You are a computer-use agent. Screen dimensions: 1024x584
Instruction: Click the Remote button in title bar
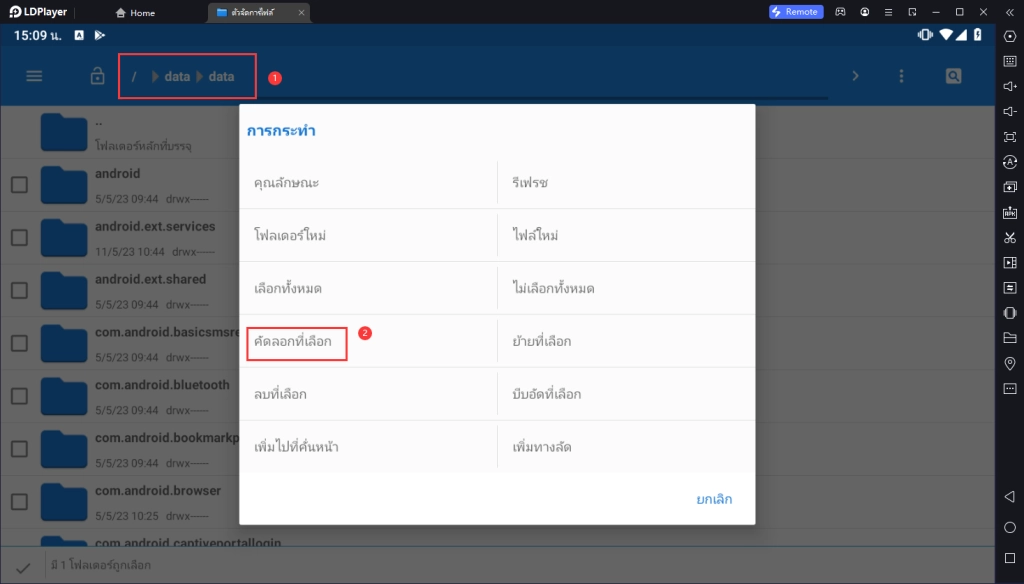click(795, 12)
